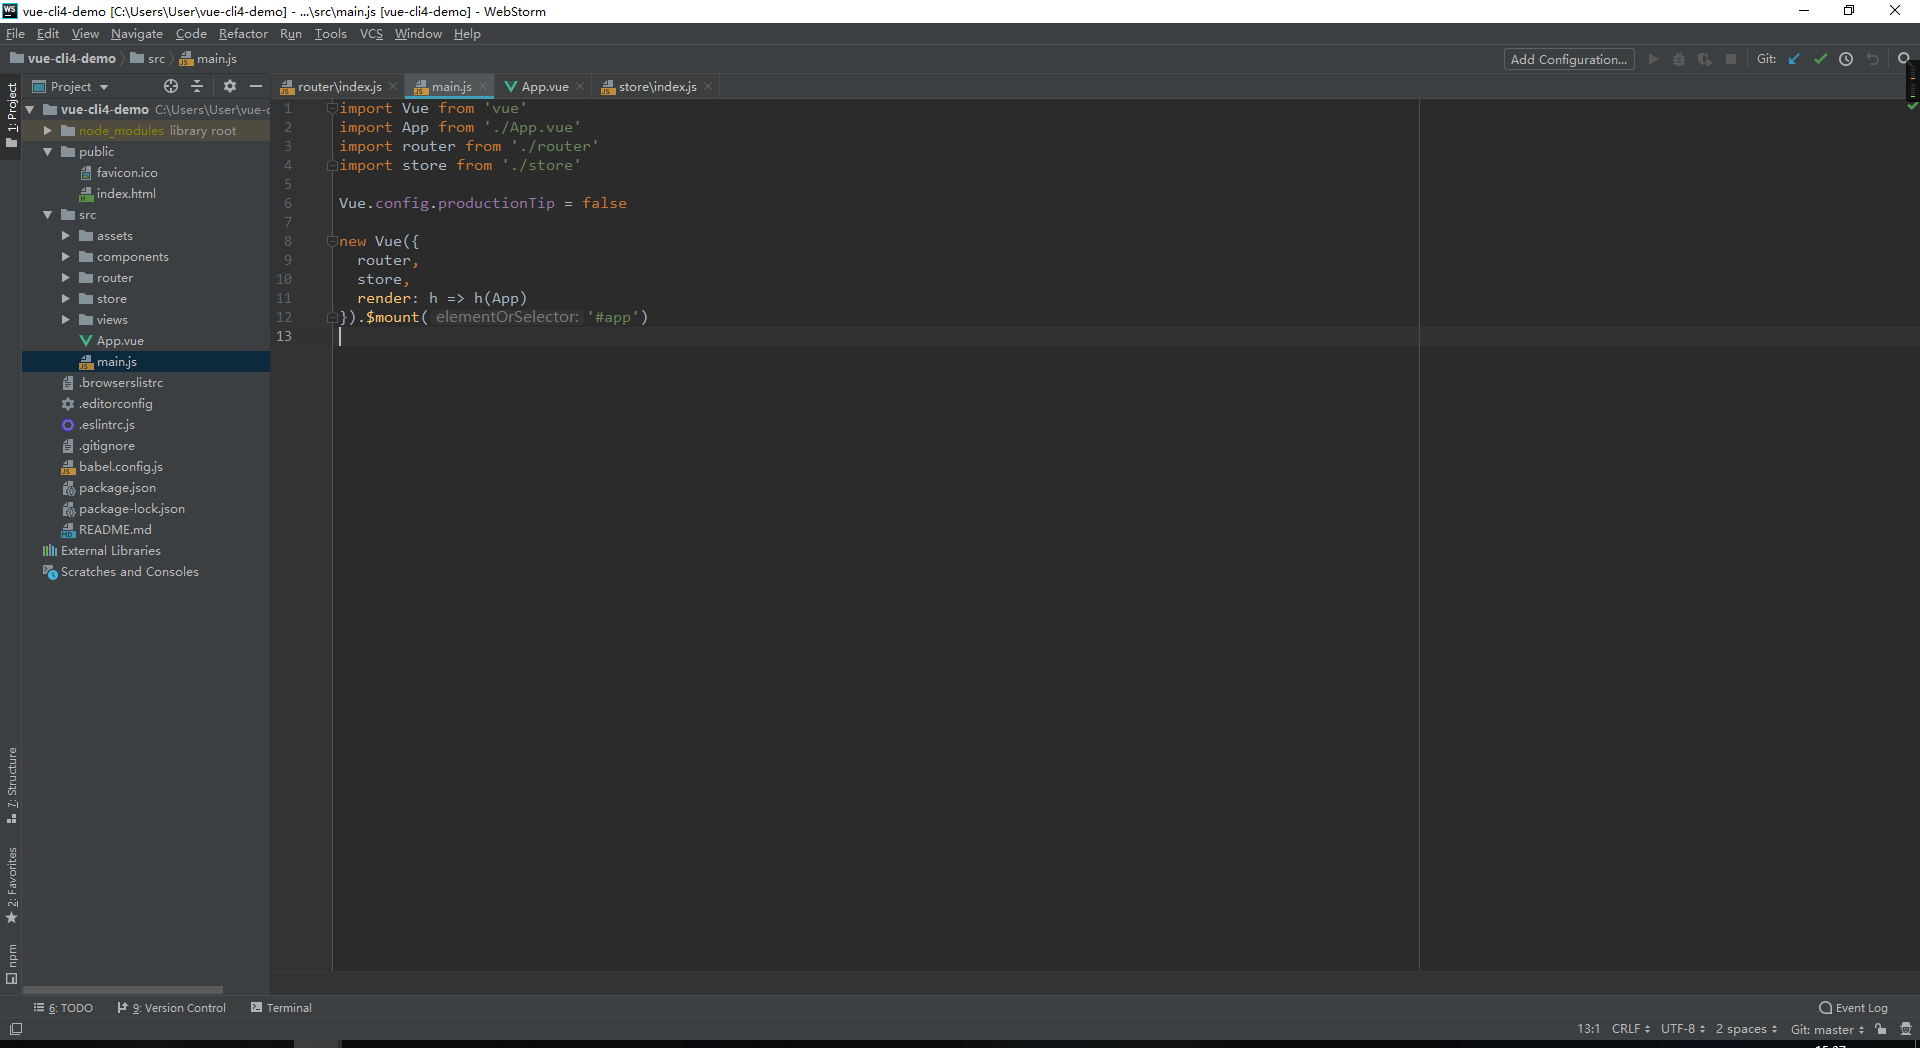Expand the node_modules folder
Viewport: 1920px width, 1048px height.
(47, 131)
